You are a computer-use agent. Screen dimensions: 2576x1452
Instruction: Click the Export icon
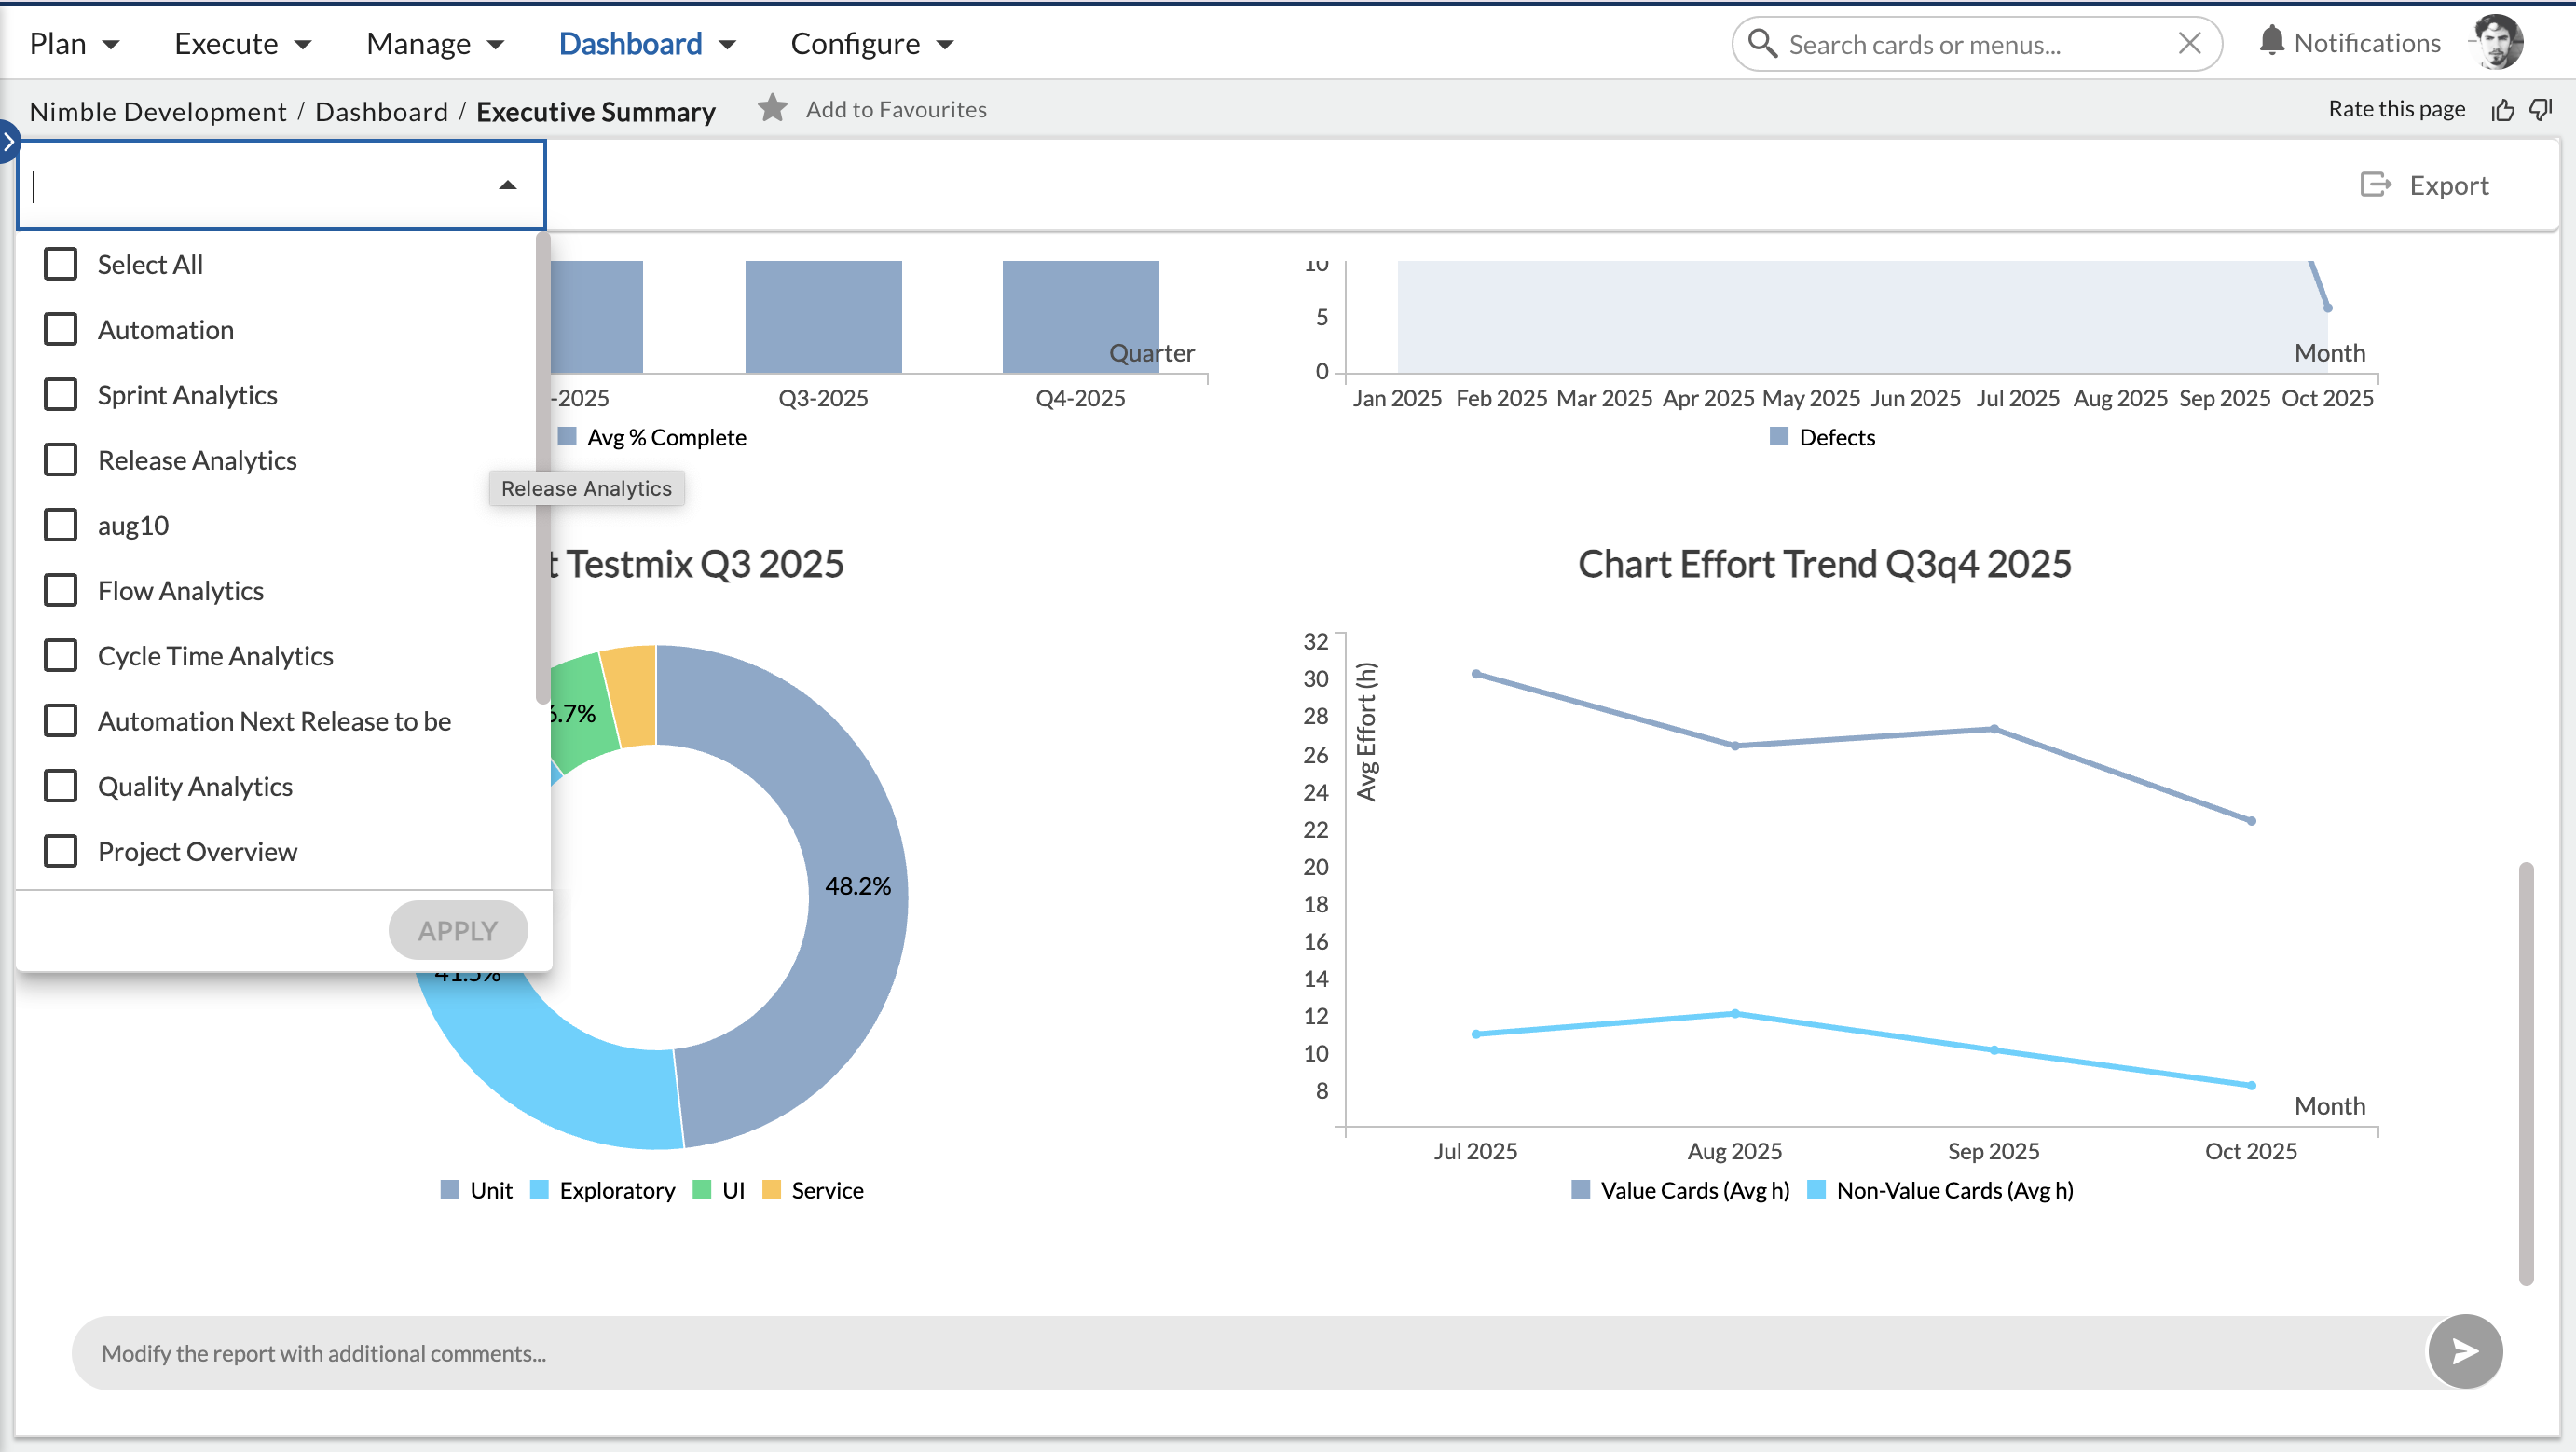[x=2375, y=185]
